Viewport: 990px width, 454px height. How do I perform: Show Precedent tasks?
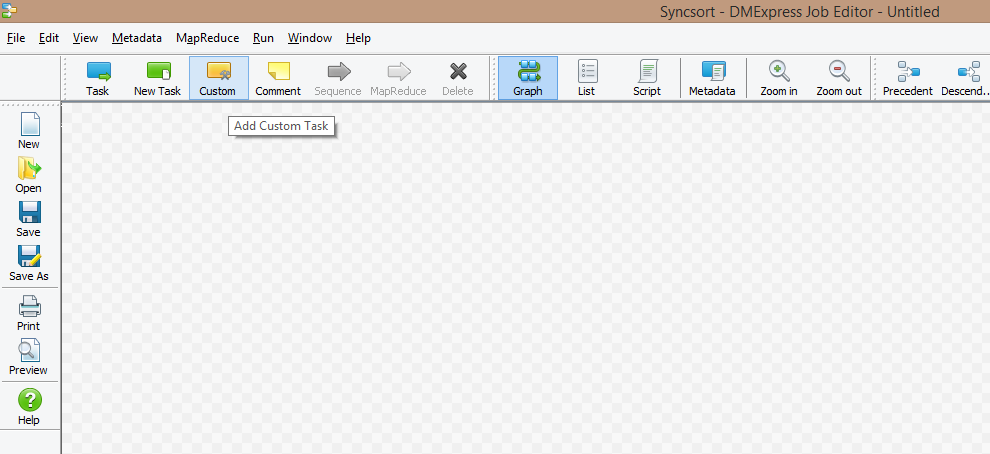coord(908,78)
